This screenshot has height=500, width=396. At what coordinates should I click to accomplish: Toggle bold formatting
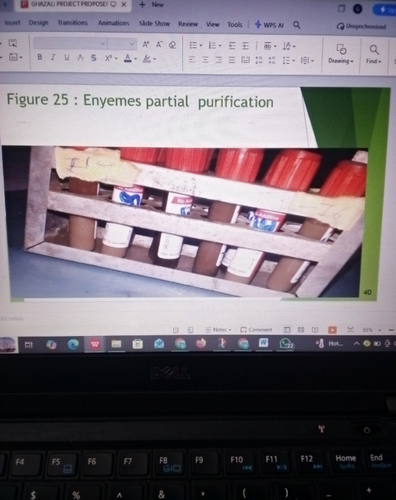click(x=40, y=57)
